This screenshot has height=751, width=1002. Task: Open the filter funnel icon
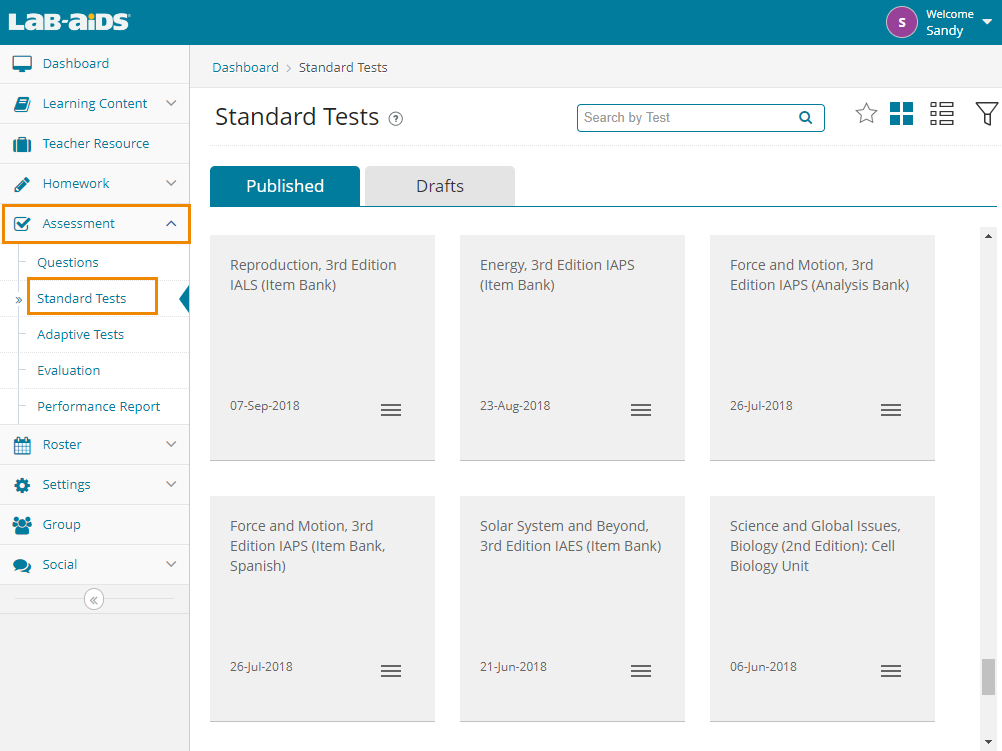click(986, 114)
